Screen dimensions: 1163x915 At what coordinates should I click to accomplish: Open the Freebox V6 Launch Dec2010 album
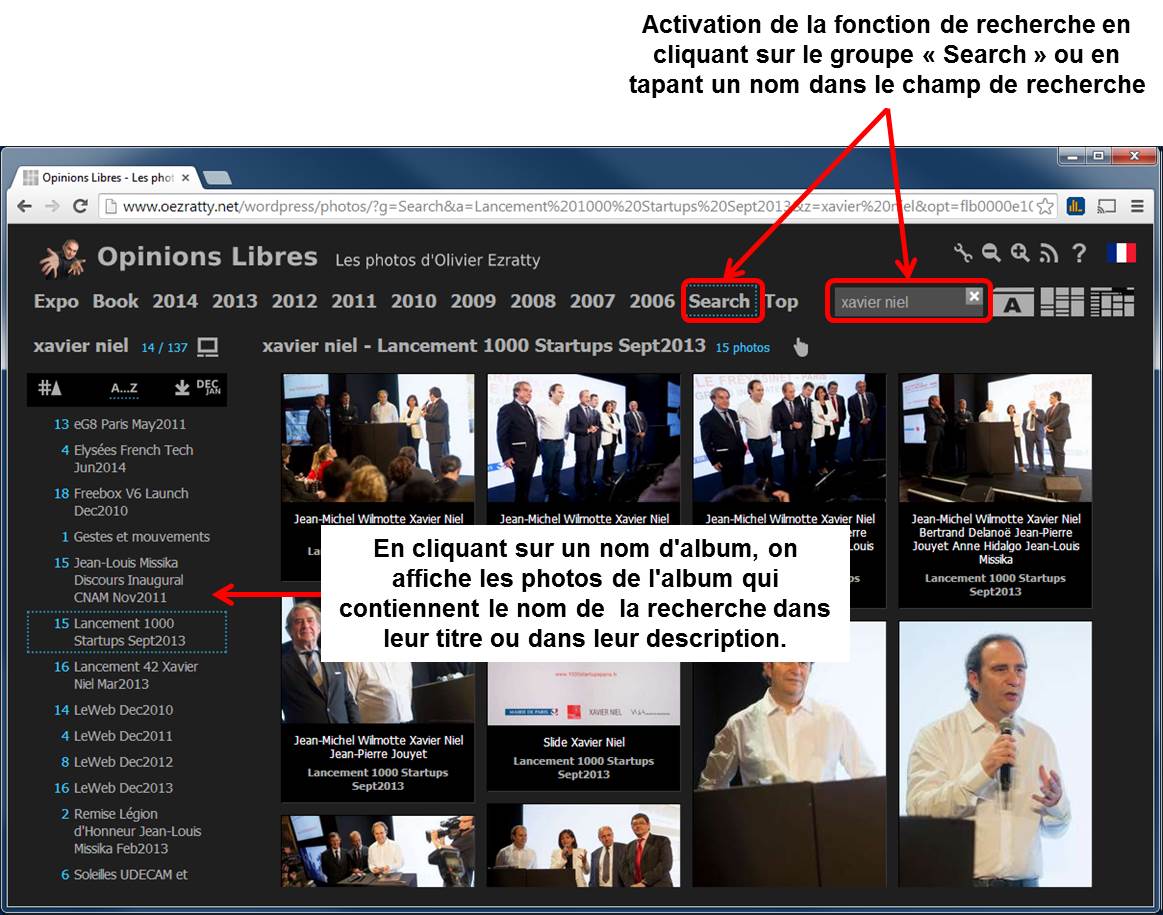pos(130,502)
